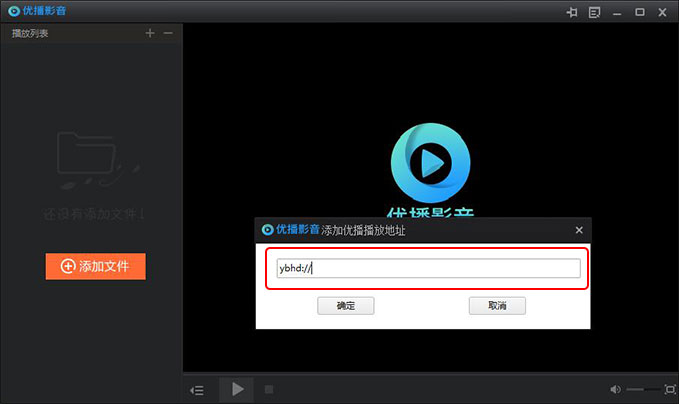The width and height of the screenshot is (679, 404).
Task: Click the 播放列表 panel header
Action: click(x=30, y=33)
